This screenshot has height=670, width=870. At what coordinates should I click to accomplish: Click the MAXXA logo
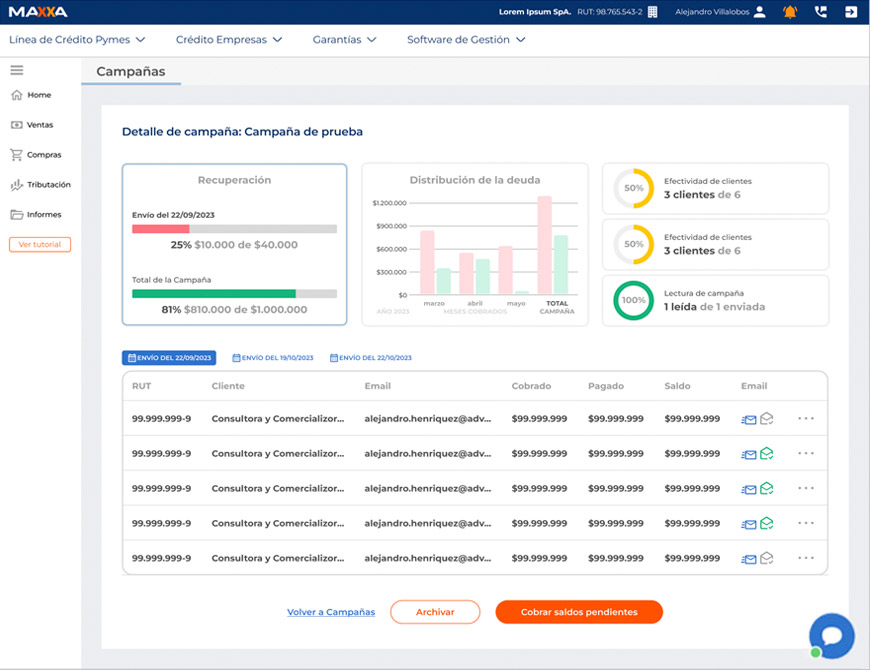click(38, 12)
